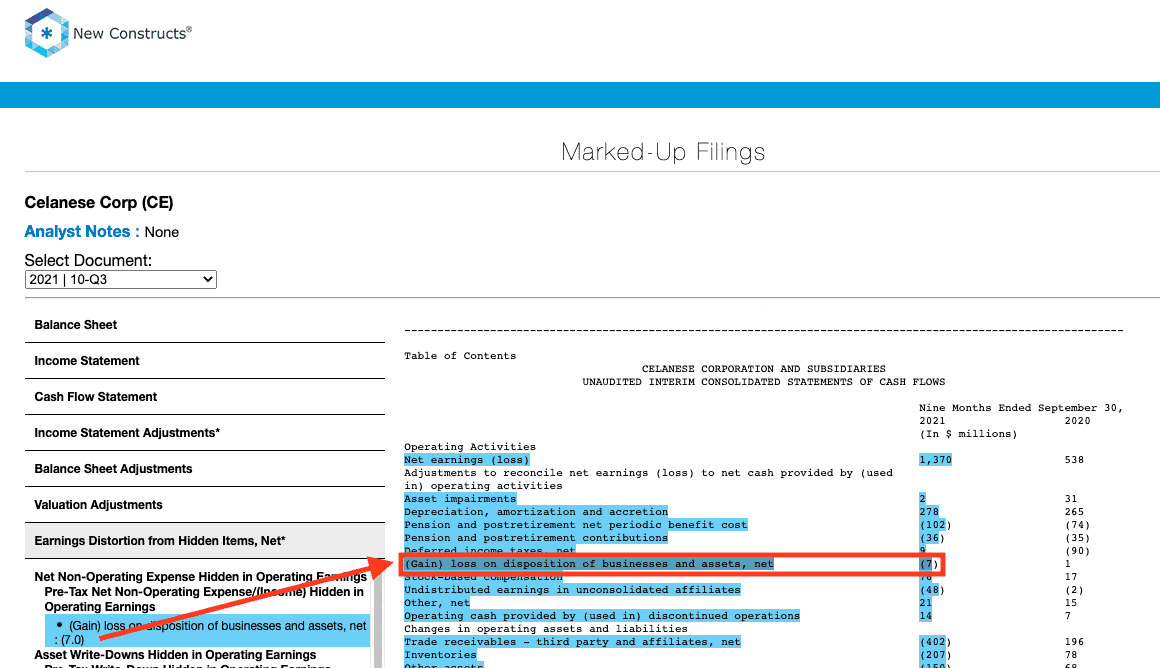
Task: Open the Select Document dropdown
Action: (x=121, y=280)
